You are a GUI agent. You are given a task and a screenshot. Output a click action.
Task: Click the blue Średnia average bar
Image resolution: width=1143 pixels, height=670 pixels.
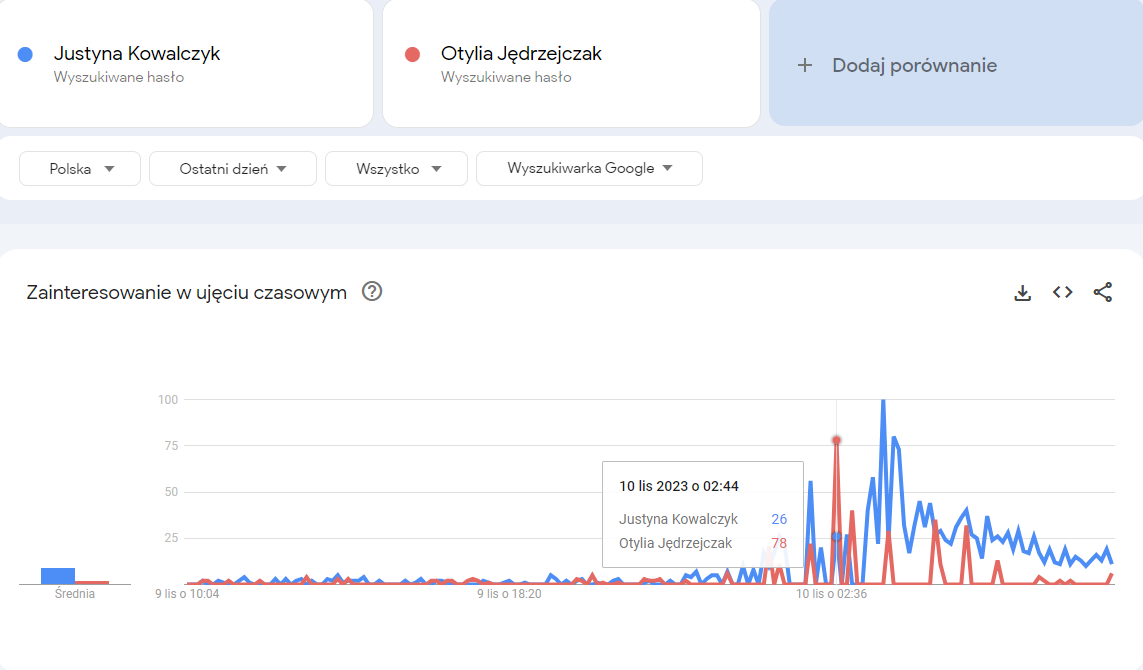[58, 576]
